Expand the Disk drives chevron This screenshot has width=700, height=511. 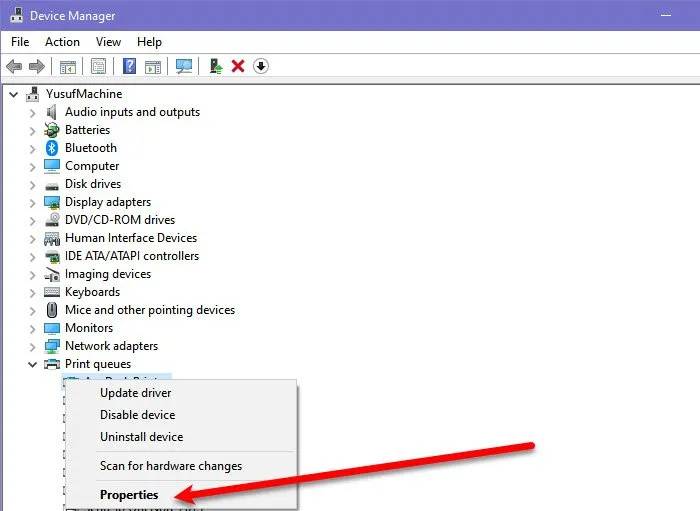(32, 185)
